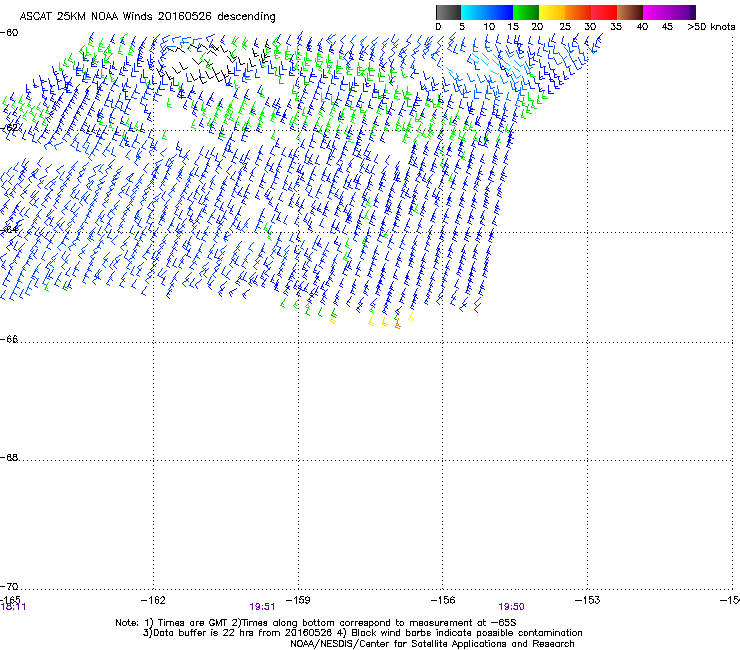Viewport: 740px width, 650px height.
Task: Click the '-70' latitude axis label
Action: (x=9, y=586)
